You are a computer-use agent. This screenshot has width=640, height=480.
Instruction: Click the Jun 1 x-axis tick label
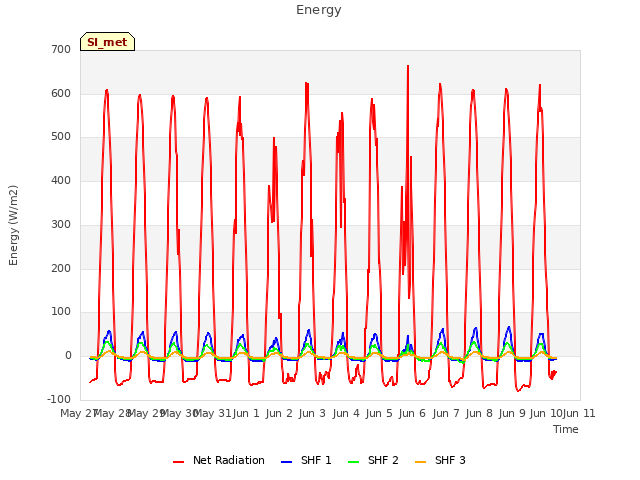246,413
